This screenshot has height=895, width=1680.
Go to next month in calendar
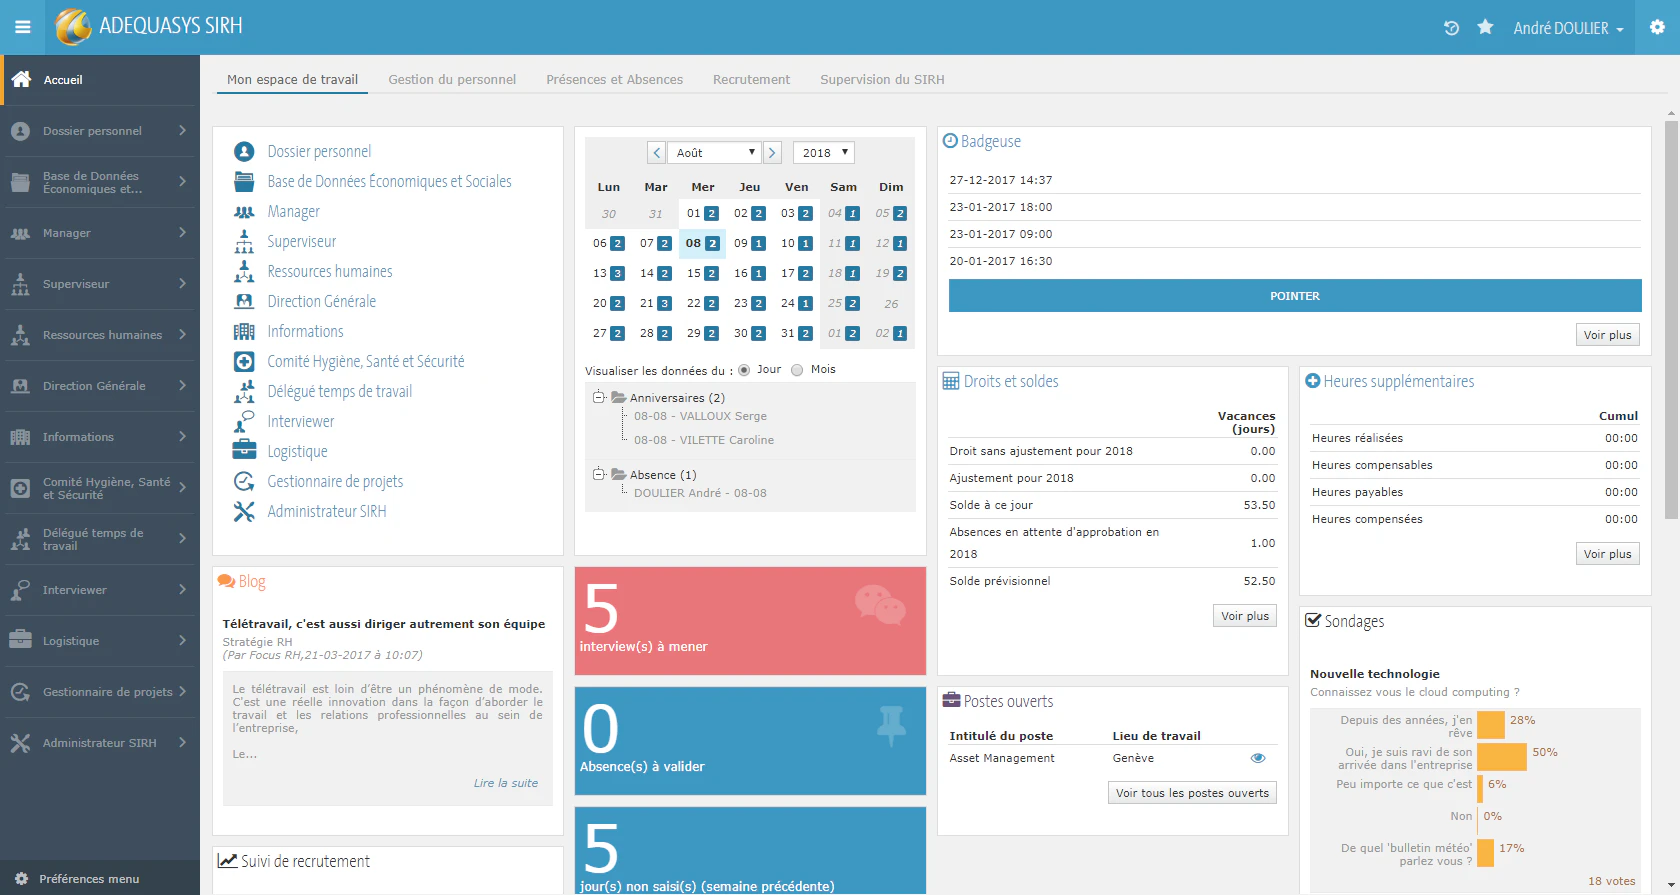point(772,152)
